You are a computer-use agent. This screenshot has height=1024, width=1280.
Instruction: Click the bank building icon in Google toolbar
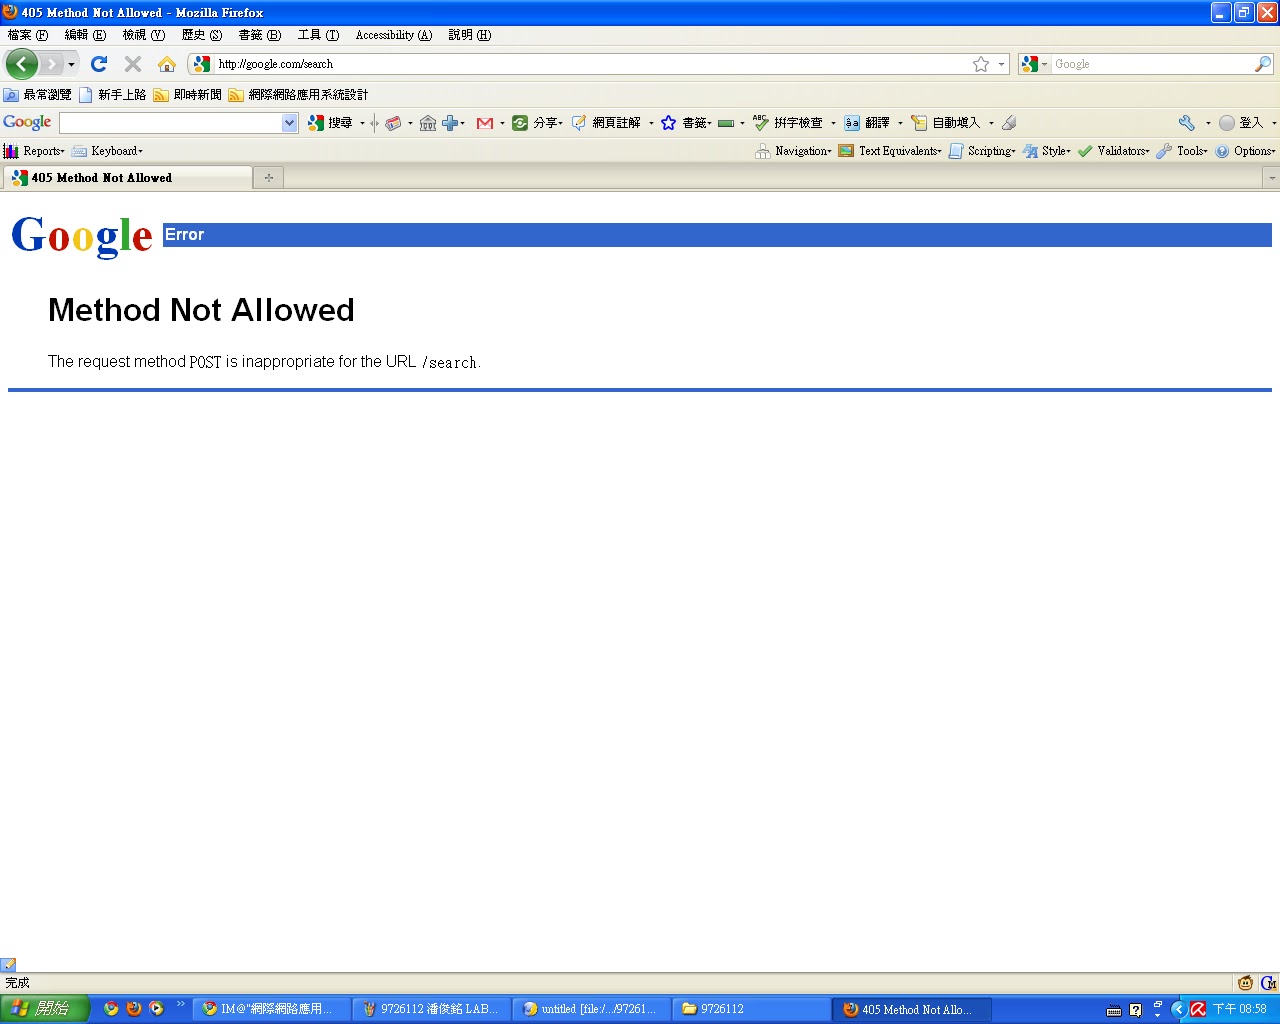pyautogui.click(x=428, y=123)
